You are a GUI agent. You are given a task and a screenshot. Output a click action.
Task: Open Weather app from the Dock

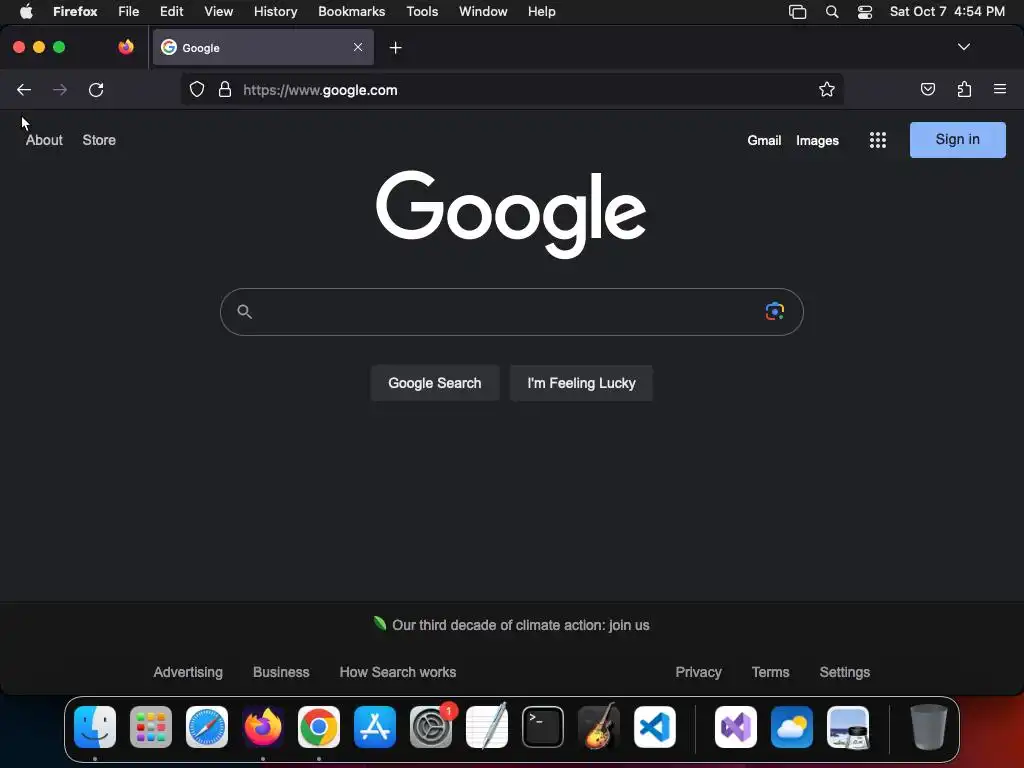792,727
